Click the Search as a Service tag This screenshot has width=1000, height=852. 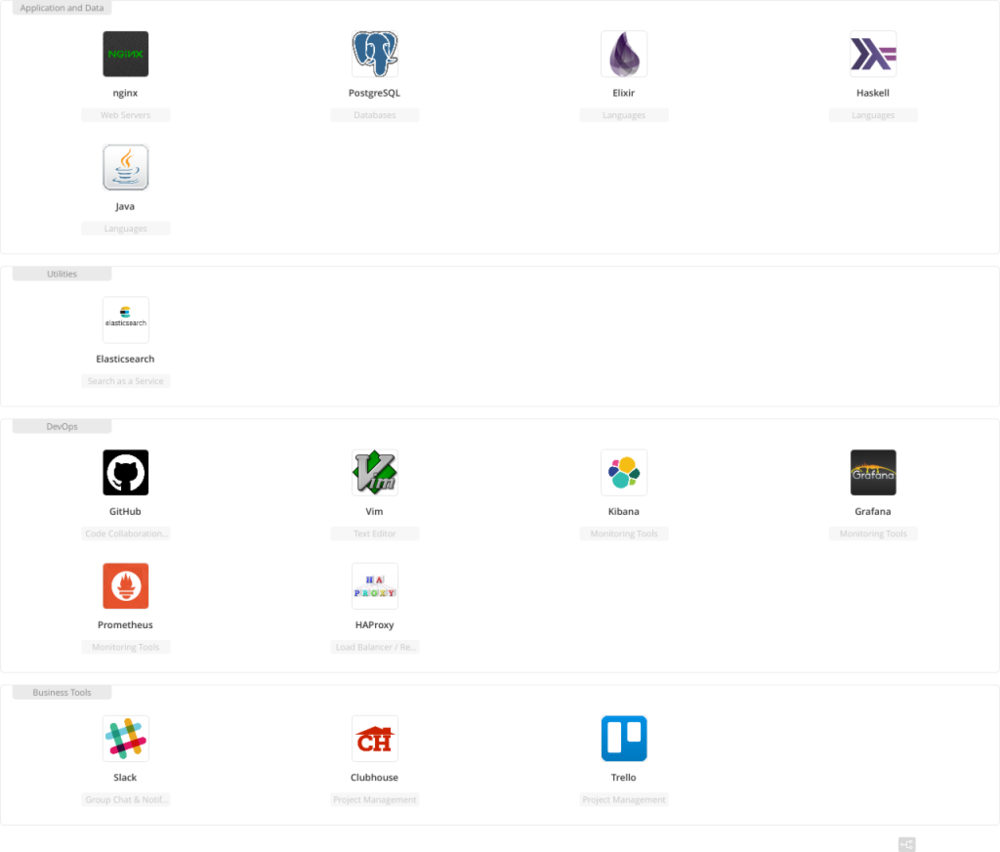tap(126, 381)
